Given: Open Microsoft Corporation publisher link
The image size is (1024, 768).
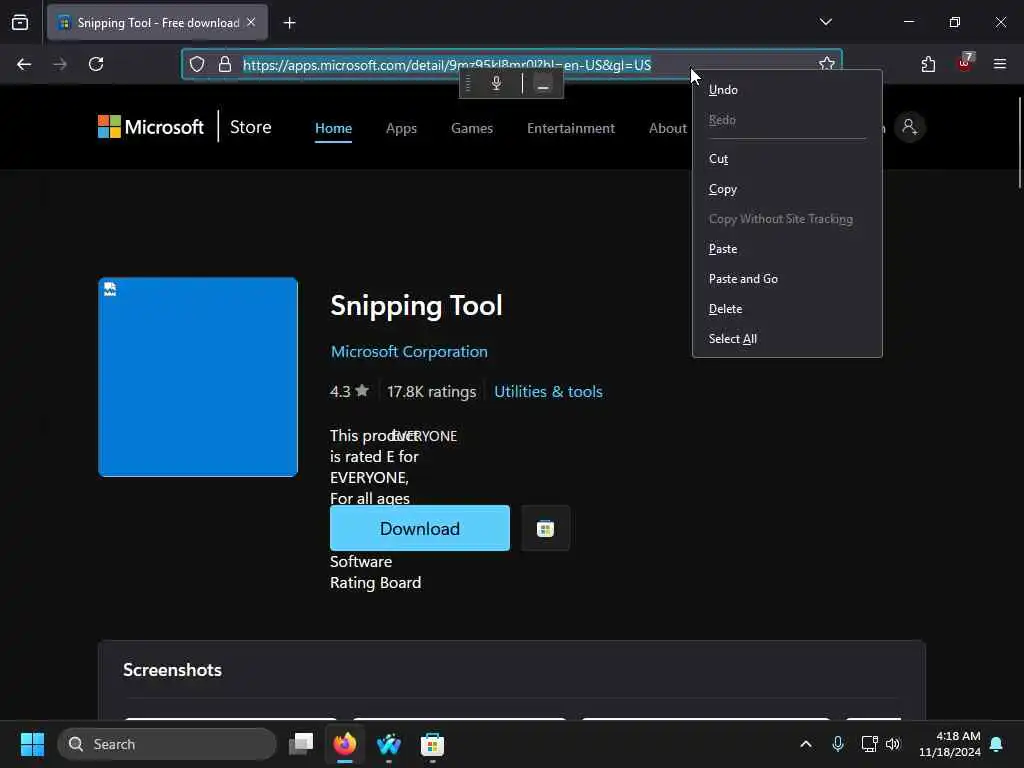Looking at the screenshot, I should (409, 351).
